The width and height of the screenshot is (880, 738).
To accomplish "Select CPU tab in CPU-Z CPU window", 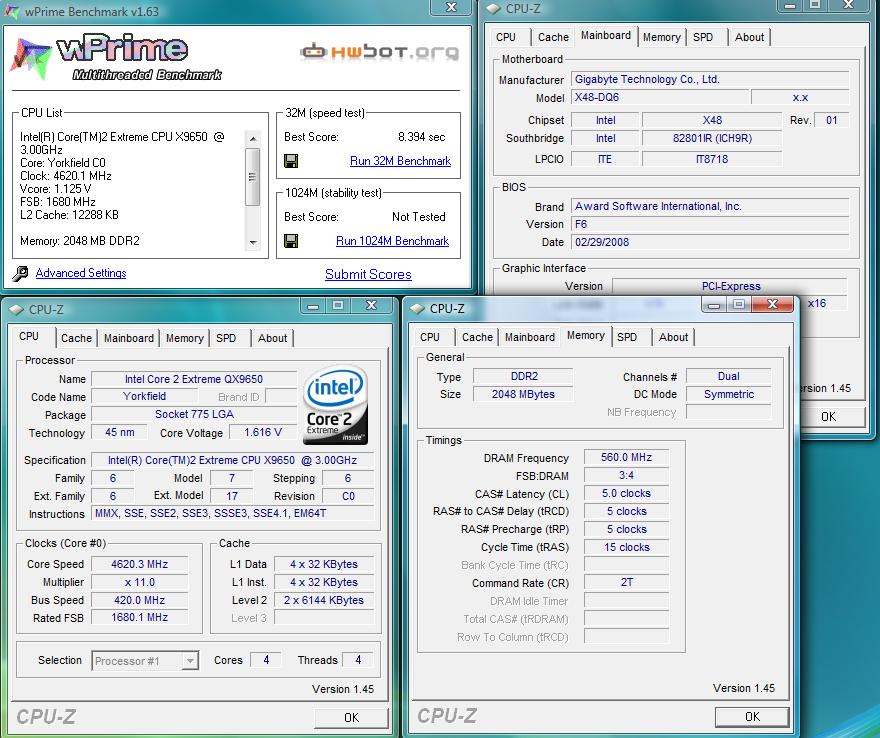I will 29,337.
